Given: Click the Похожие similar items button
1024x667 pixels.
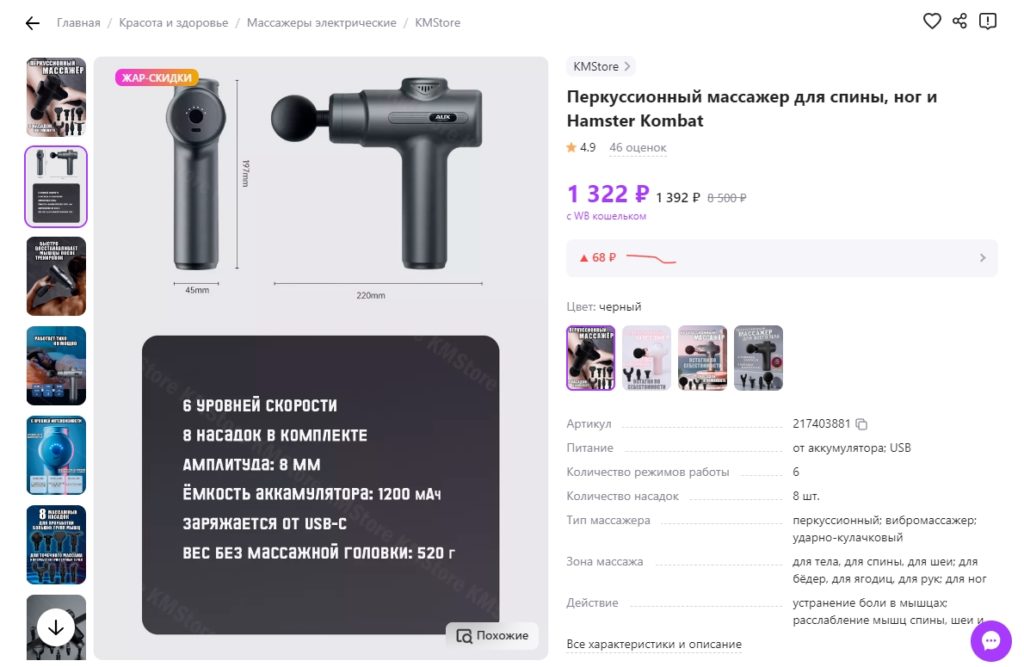Looking at the screenshot, I should (x=492, y=636).
